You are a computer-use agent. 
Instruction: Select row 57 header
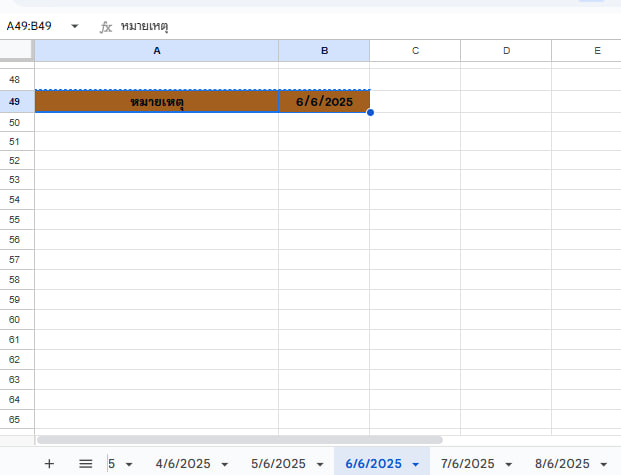[17, 259]
